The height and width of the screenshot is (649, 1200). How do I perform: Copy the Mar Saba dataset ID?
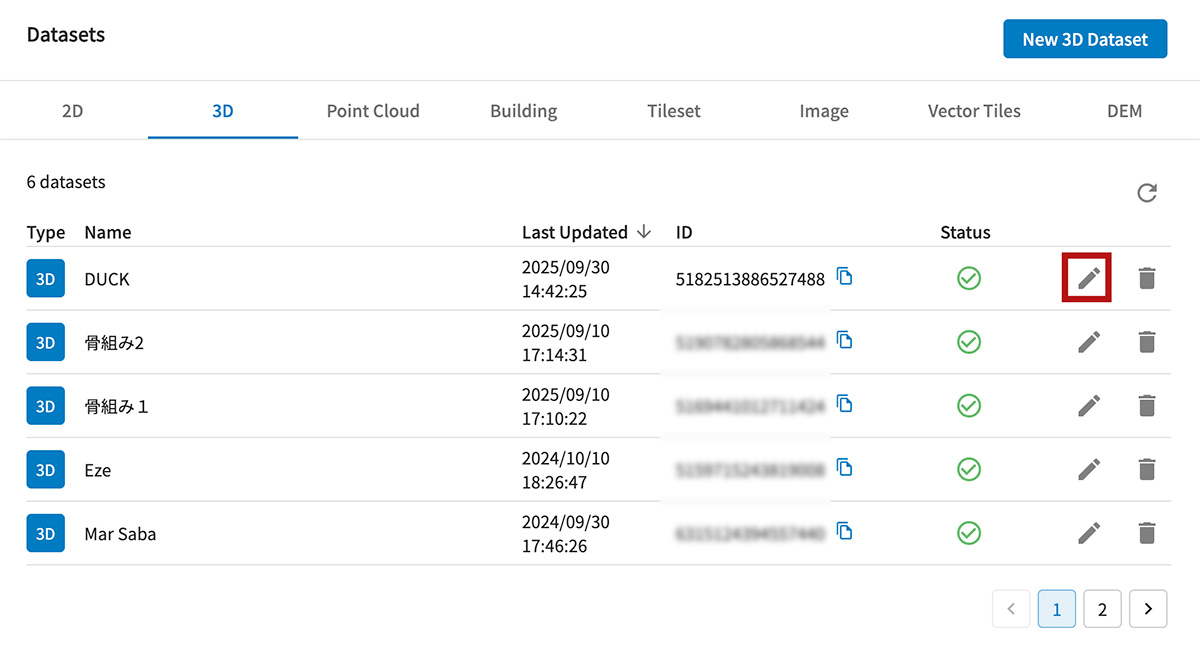844,532
